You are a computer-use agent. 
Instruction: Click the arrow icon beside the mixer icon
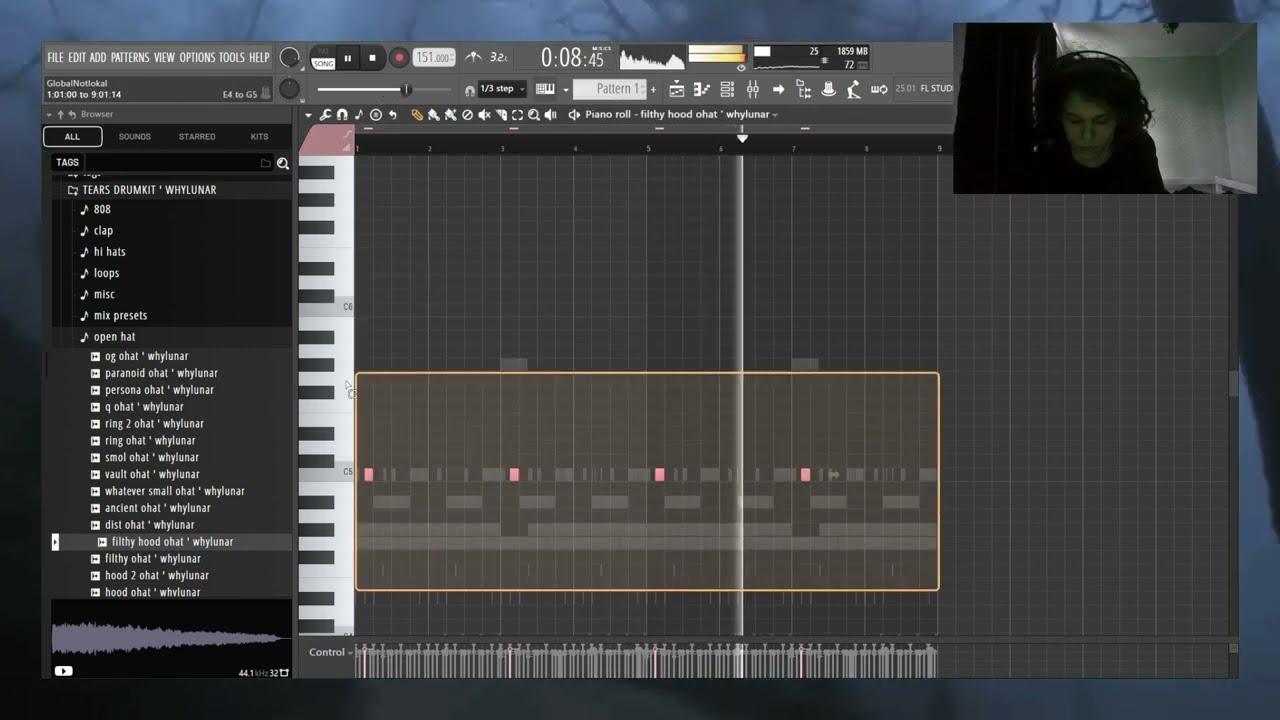778,90
